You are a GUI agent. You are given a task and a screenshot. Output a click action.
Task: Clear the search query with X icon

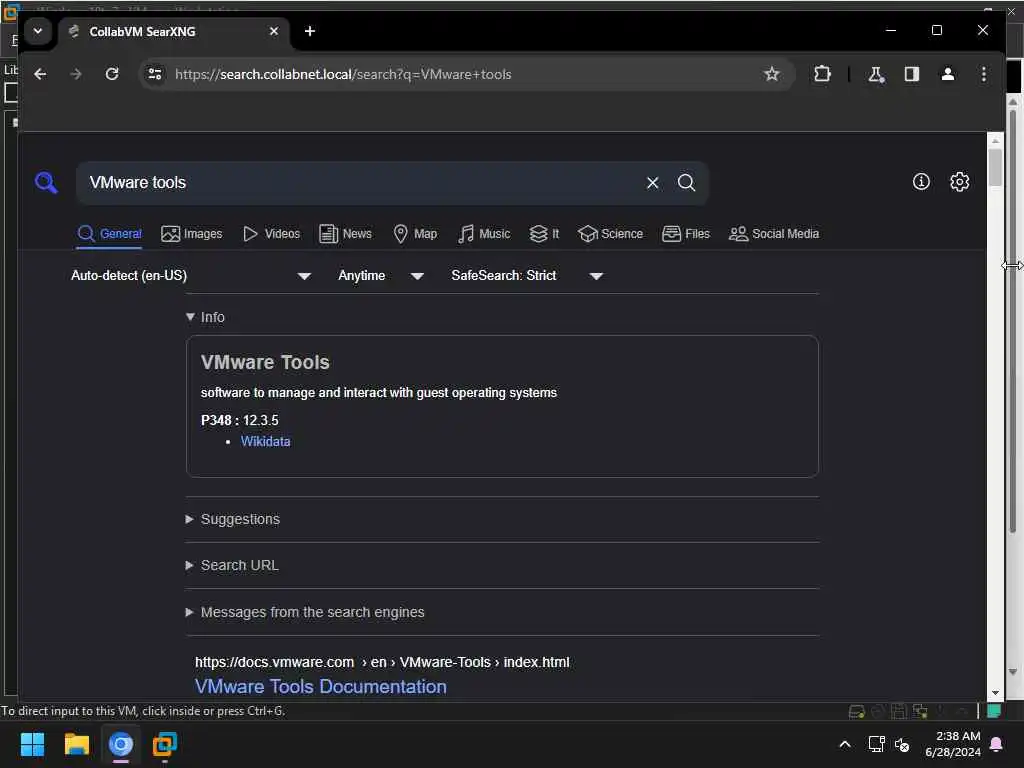coord(652,183)
